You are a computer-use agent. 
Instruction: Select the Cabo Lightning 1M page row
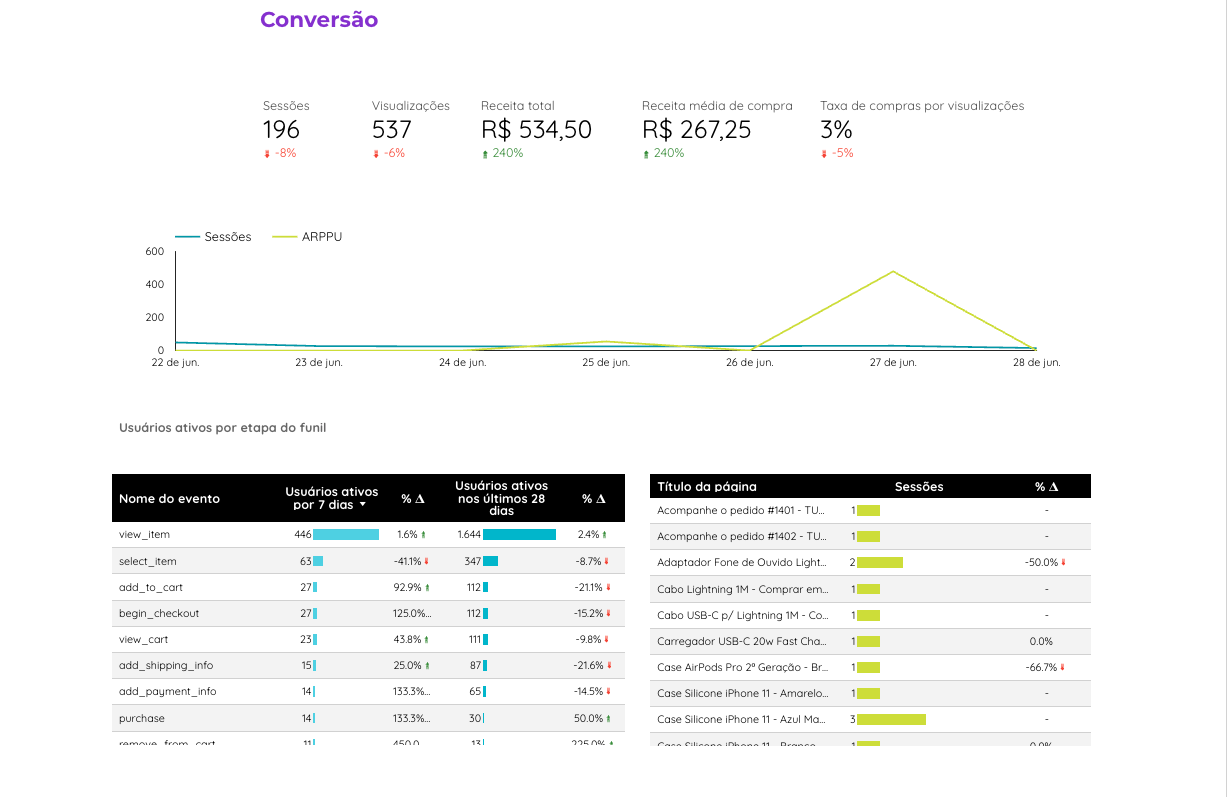tap(870, 589)
